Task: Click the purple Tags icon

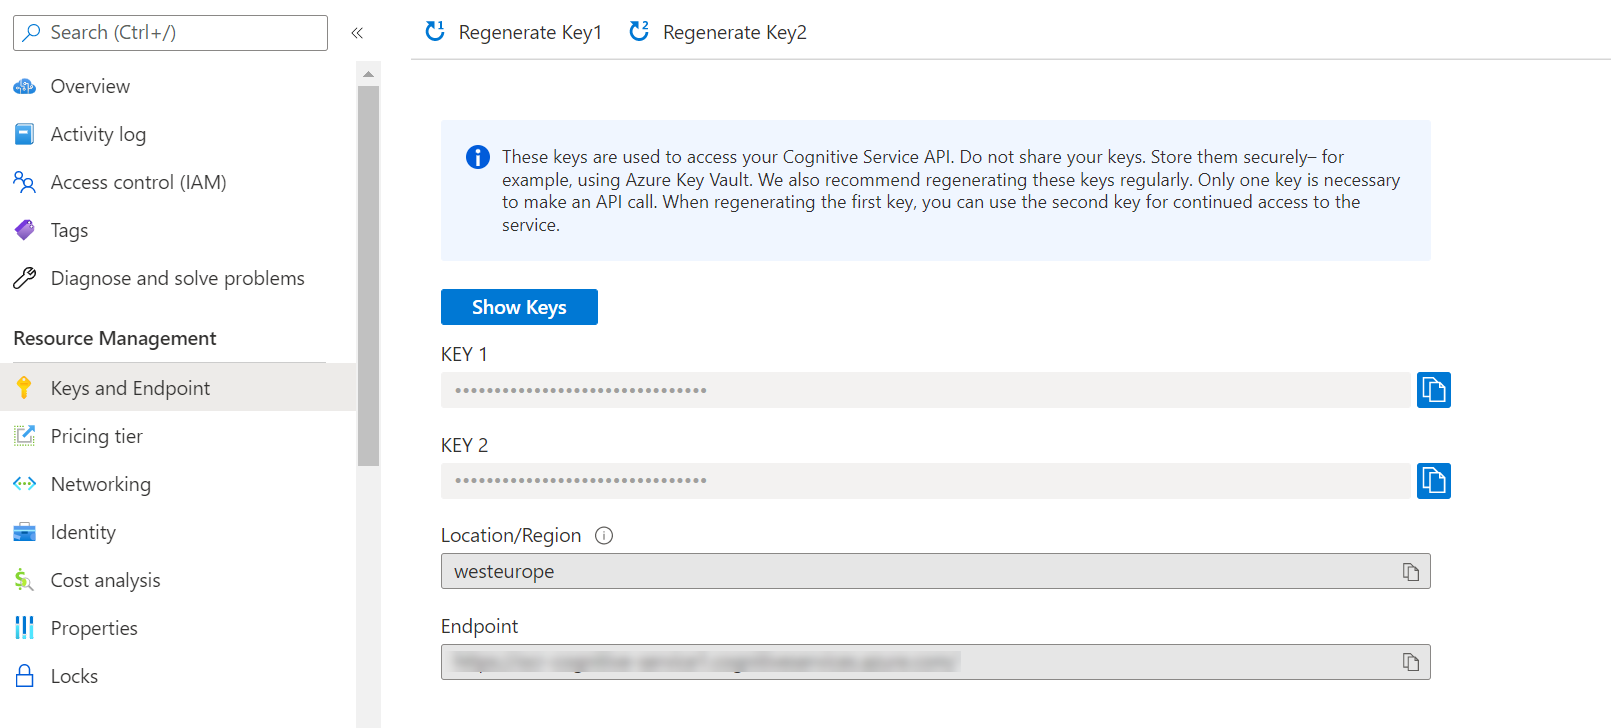Action: tap(24, 230)
